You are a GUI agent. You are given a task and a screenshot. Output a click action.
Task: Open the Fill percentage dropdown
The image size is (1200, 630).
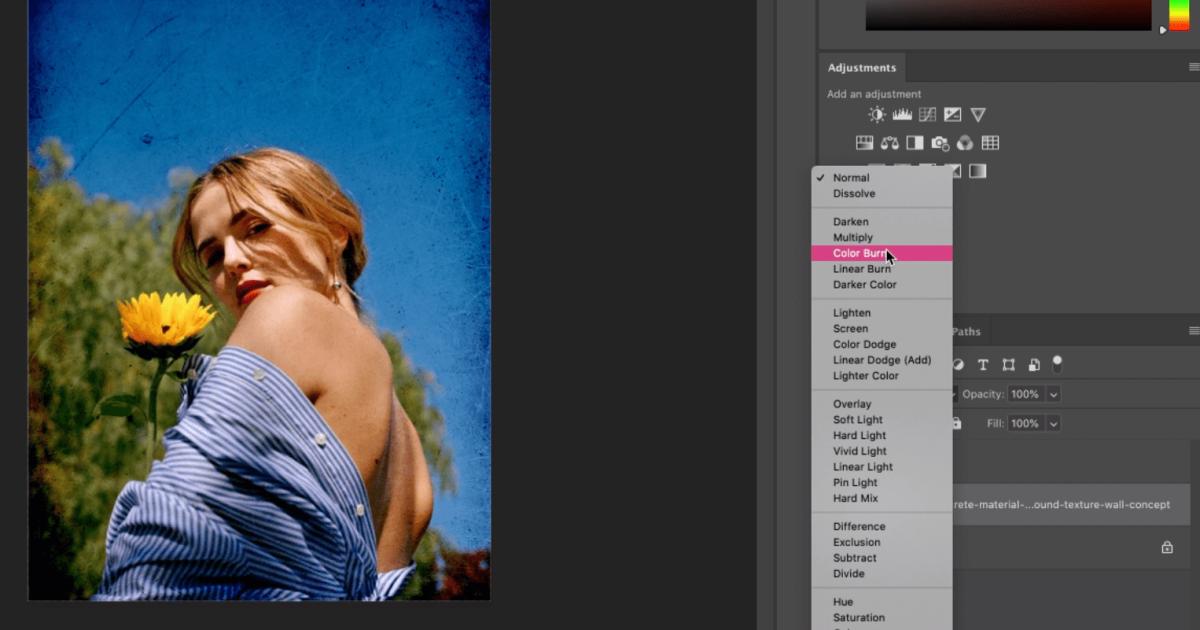tap(1053, 423)
